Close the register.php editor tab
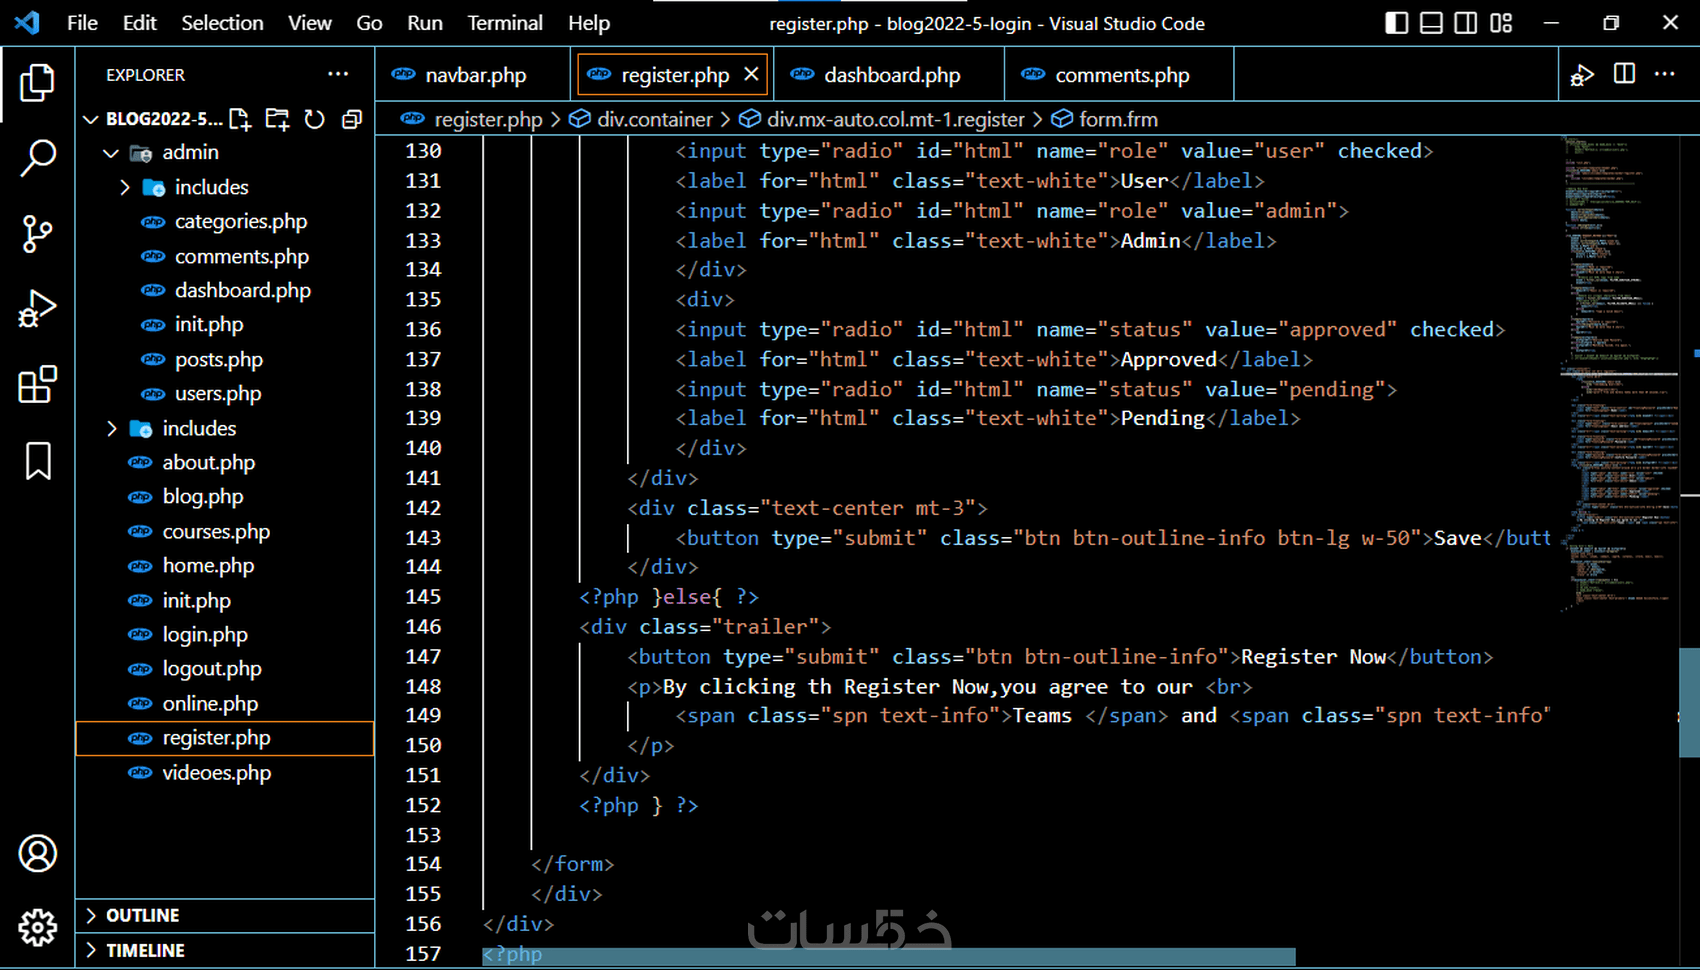Viewport: 1700px width, 970px height. [x=751, y=74]
